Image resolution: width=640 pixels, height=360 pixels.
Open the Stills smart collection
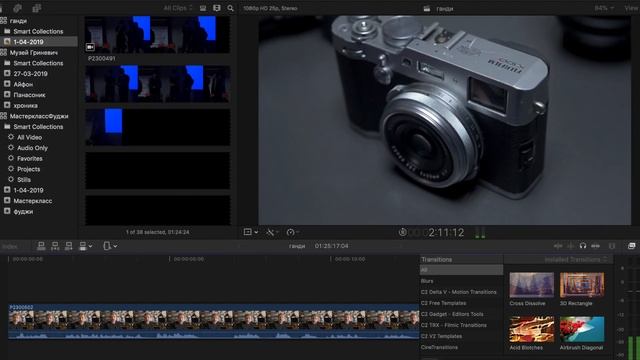click(24, 180)
